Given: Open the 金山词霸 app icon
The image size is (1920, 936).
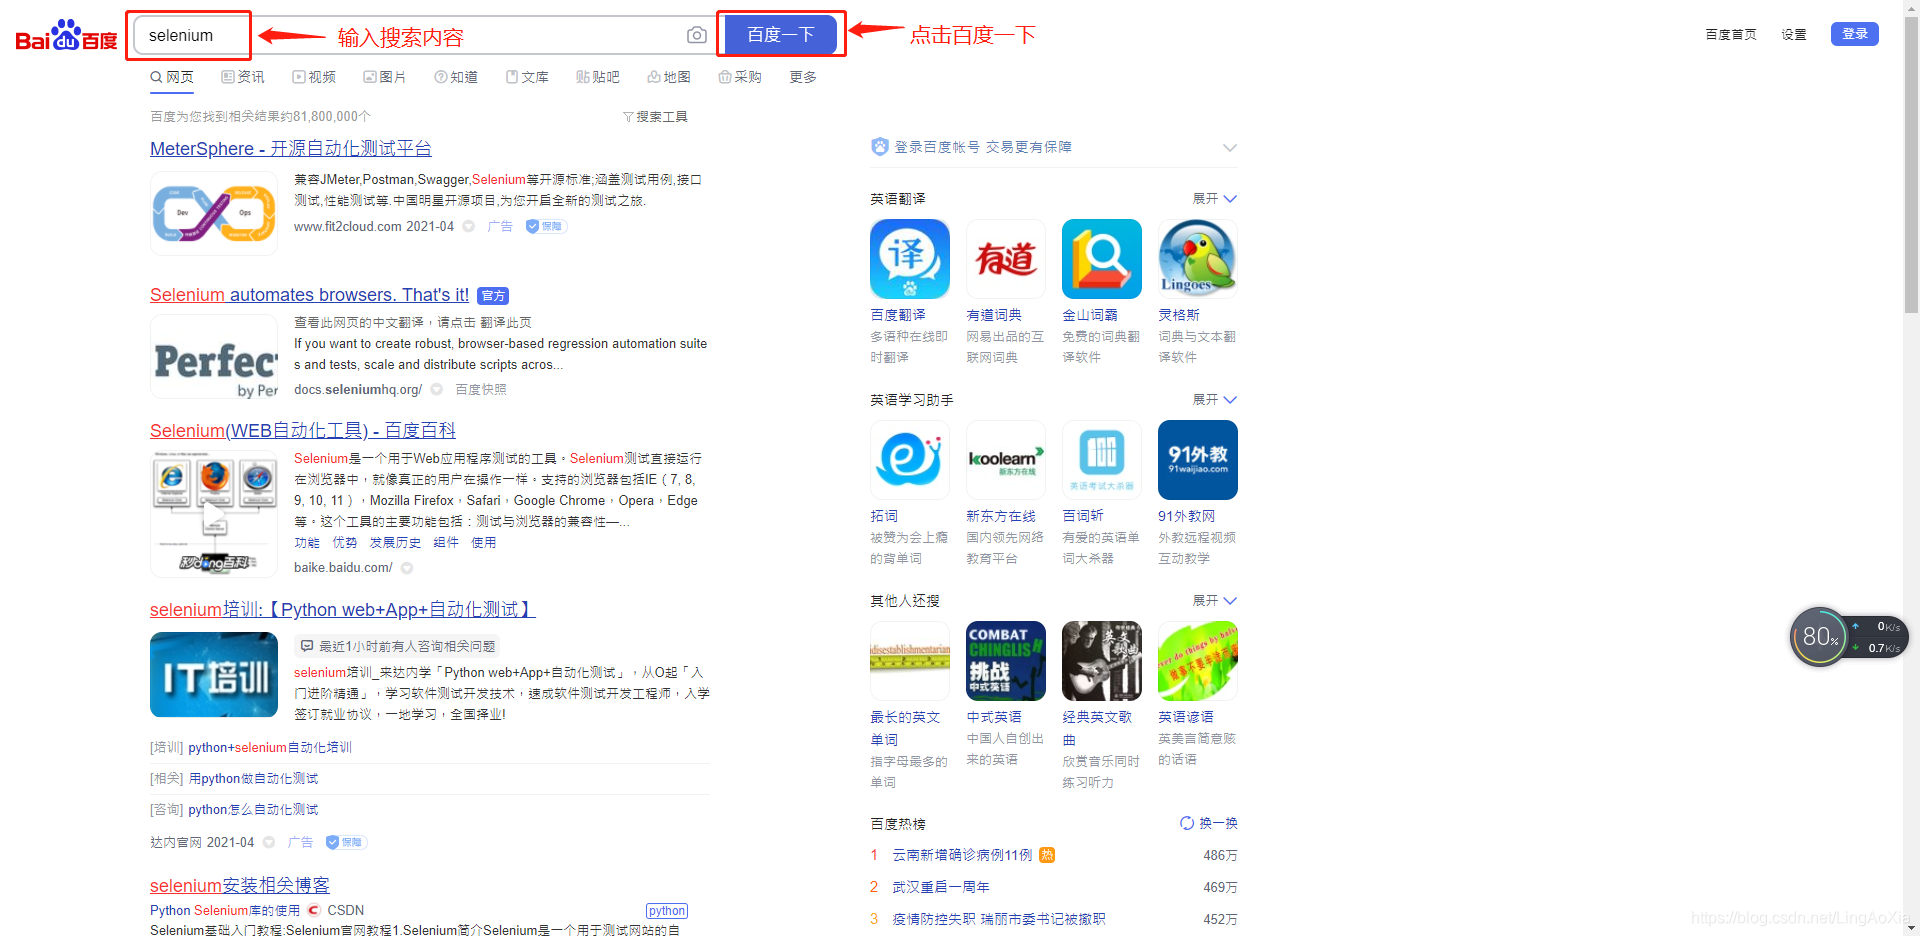Looking at the screenshot, I should click(1102, 259).
